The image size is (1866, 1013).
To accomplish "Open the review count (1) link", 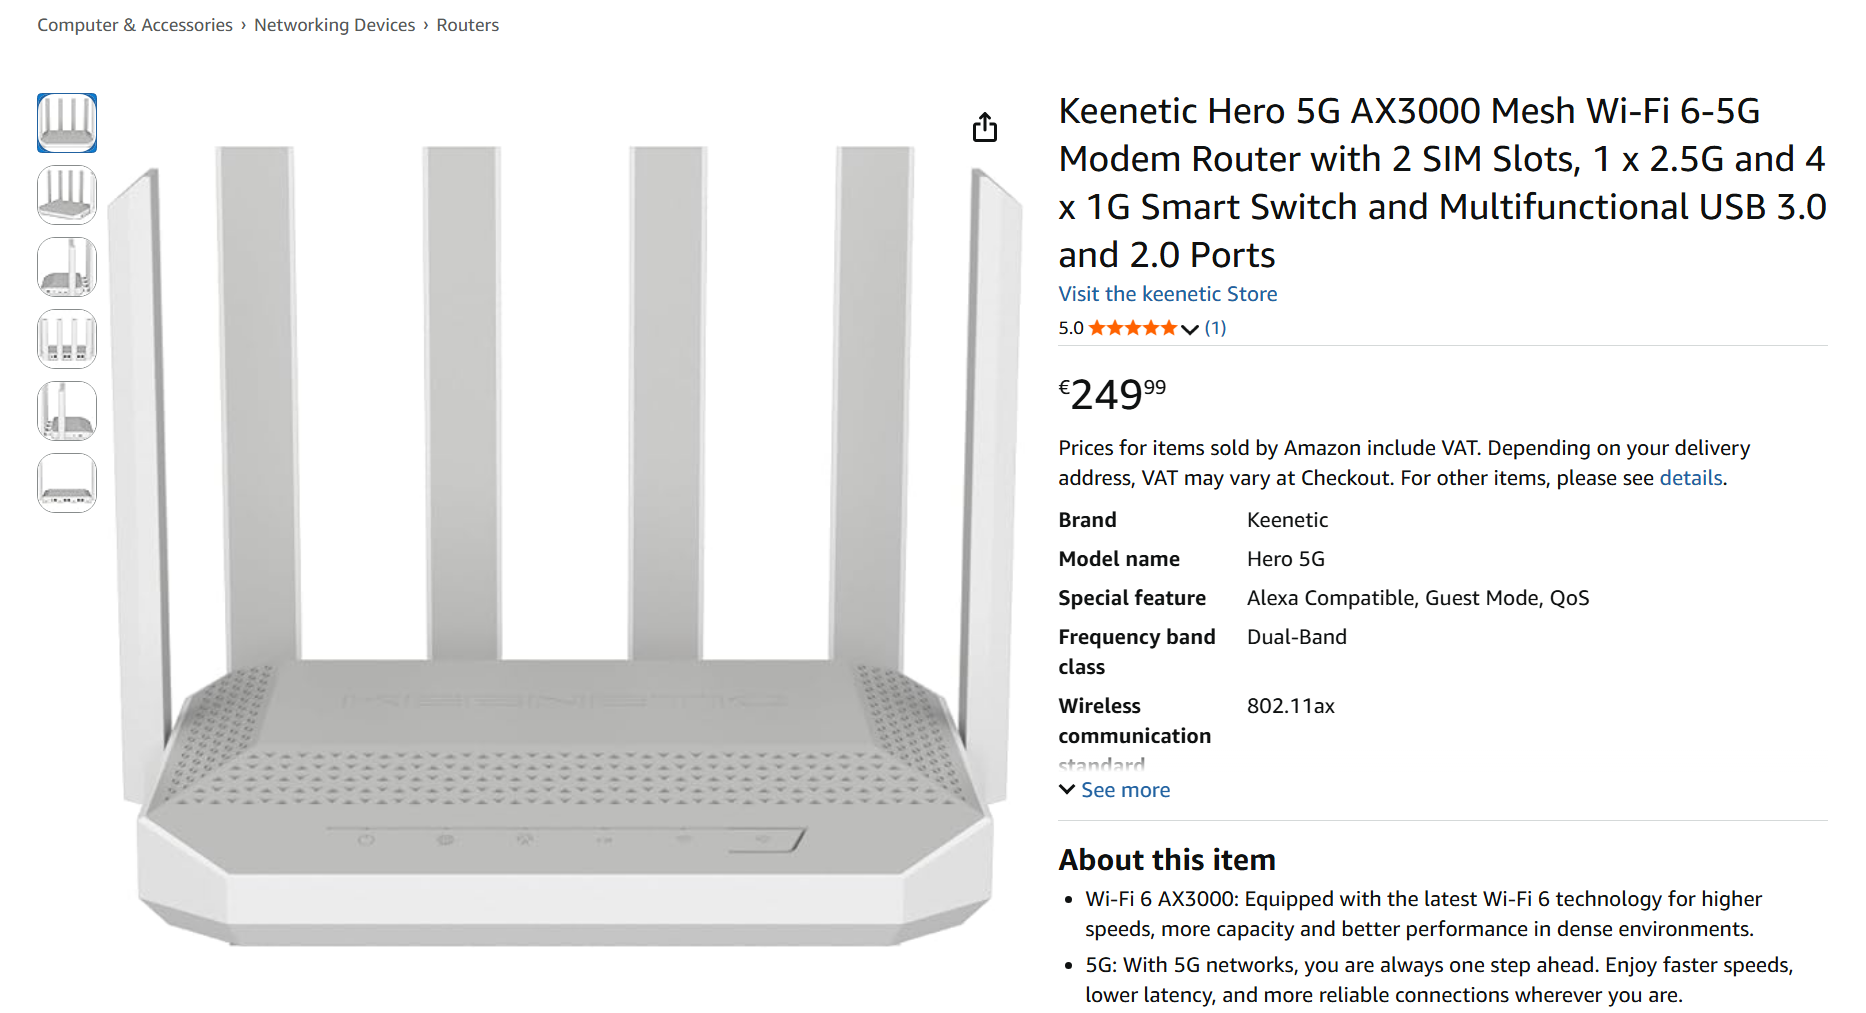I will coord(1215,328).
